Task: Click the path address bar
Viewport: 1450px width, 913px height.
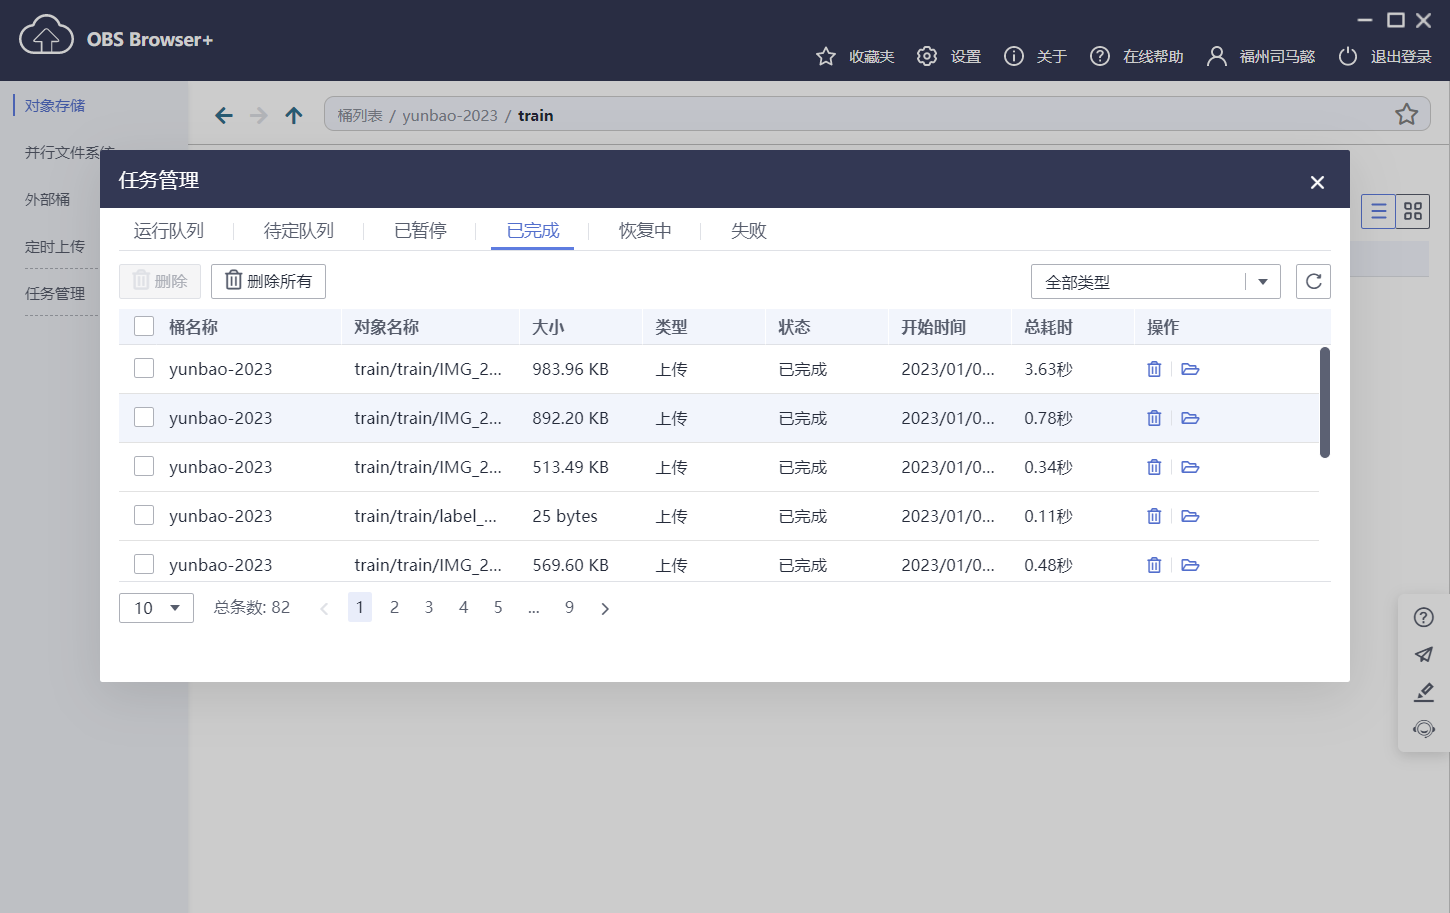Action: click(877, 114)
